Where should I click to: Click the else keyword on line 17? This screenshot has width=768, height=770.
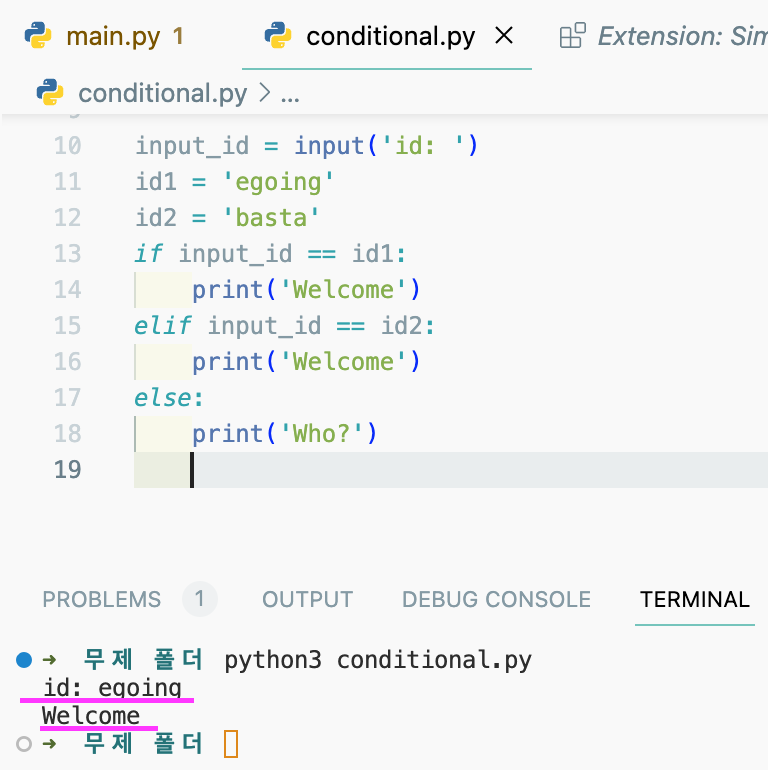[x=163, y=397]
